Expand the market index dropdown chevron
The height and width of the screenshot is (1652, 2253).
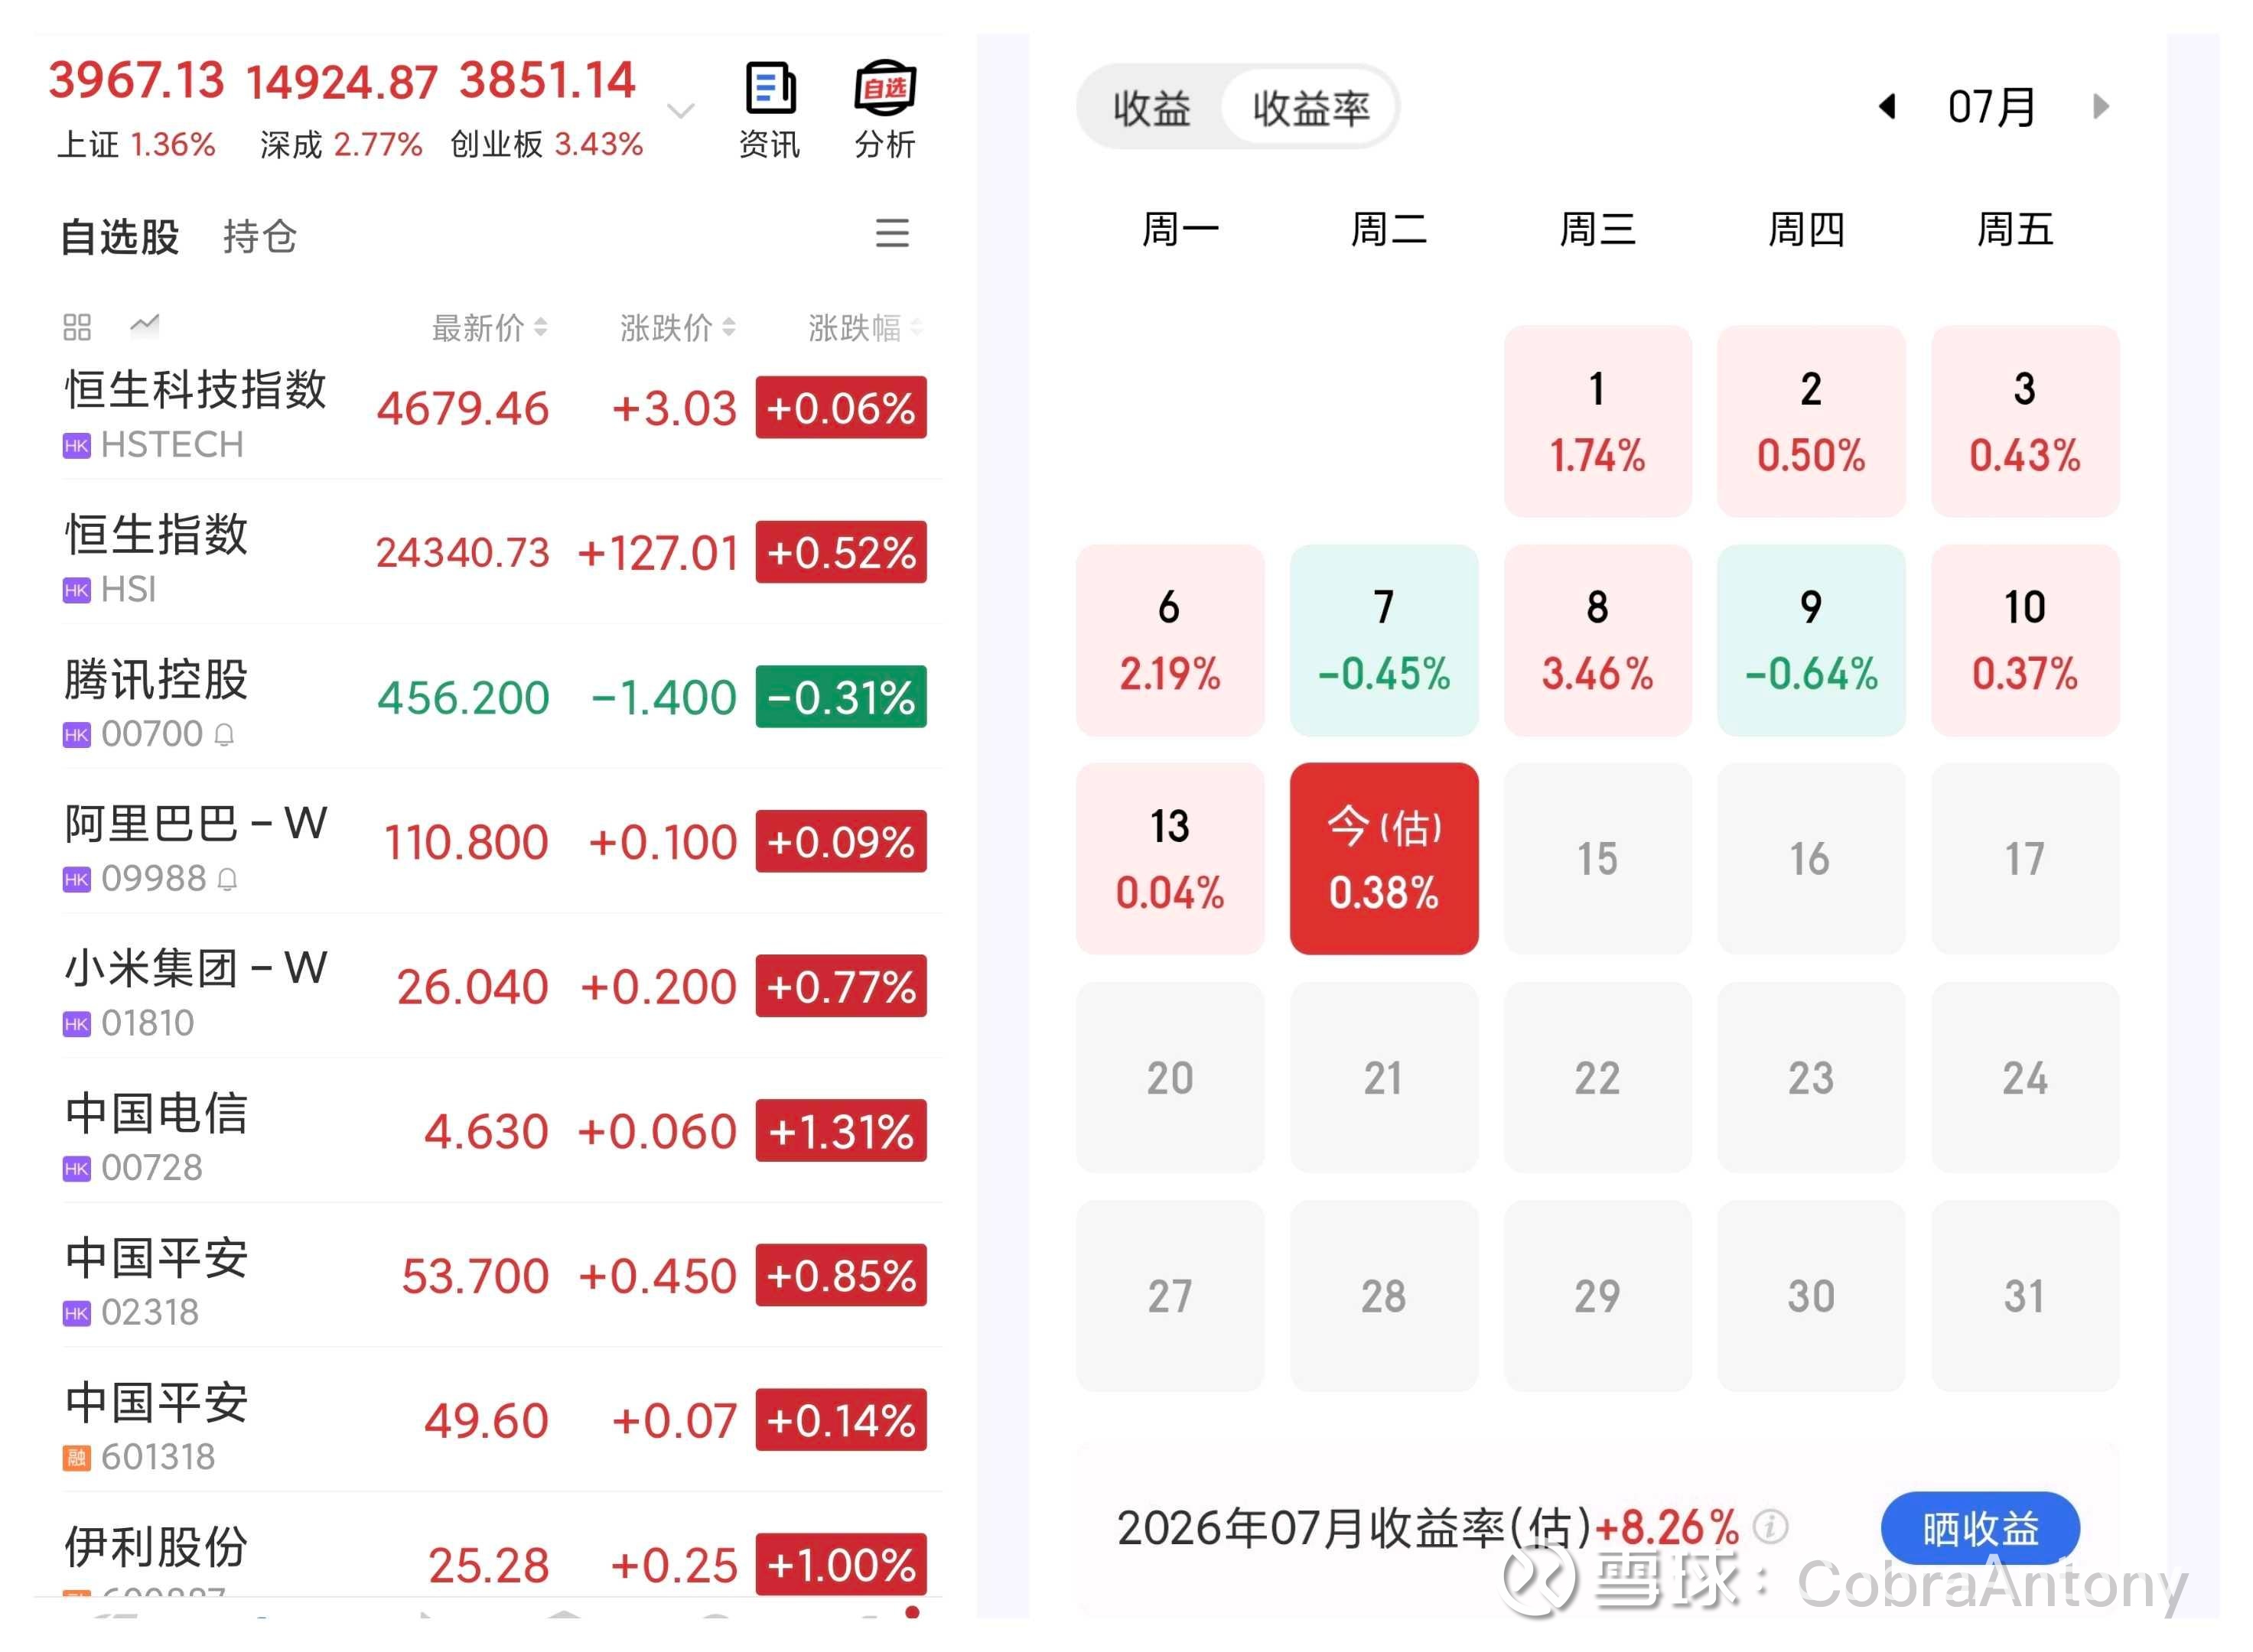(x=681, y=110)
